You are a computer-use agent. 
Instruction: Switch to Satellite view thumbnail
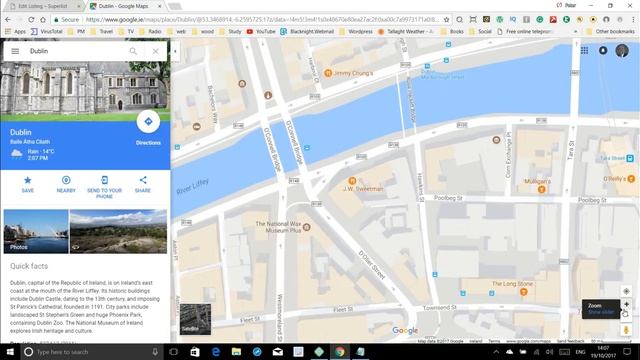point(196,319)
